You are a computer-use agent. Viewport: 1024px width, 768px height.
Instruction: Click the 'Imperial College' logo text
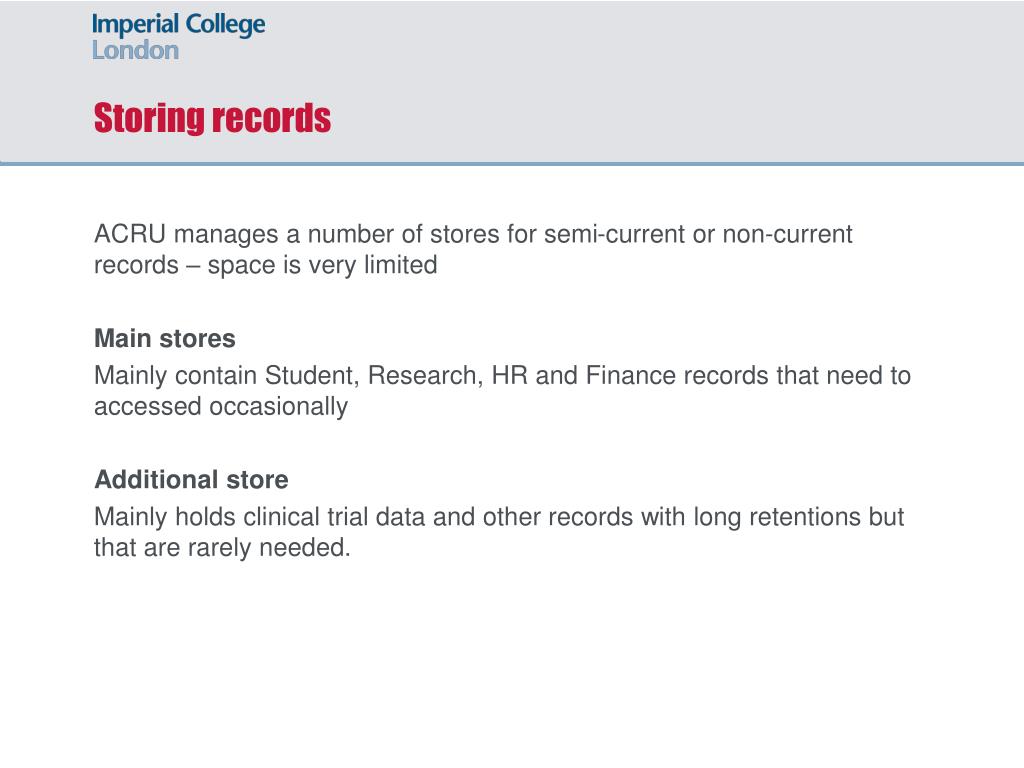point(178,25)
